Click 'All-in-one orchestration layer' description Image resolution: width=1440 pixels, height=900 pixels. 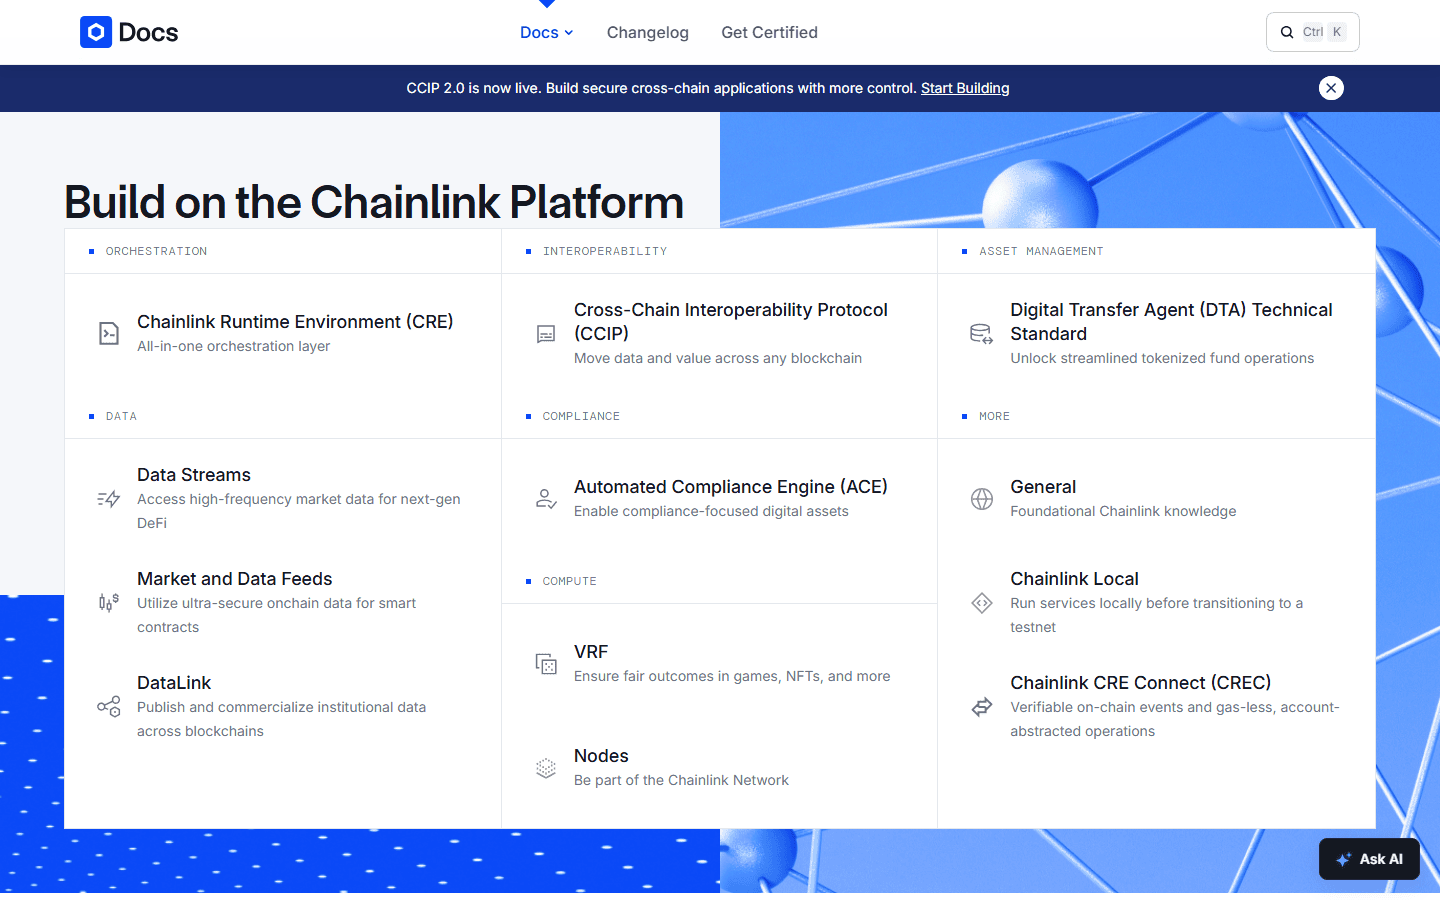click(x=233, y=346)
